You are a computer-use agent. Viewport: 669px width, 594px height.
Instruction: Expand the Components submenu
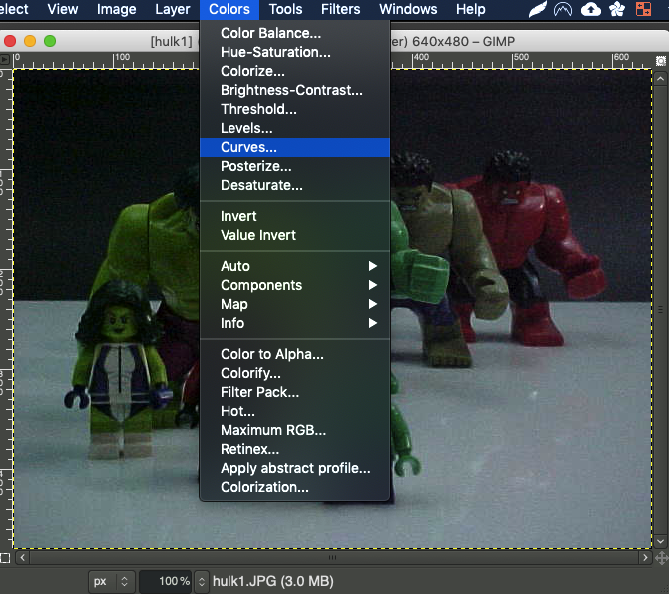295,285
